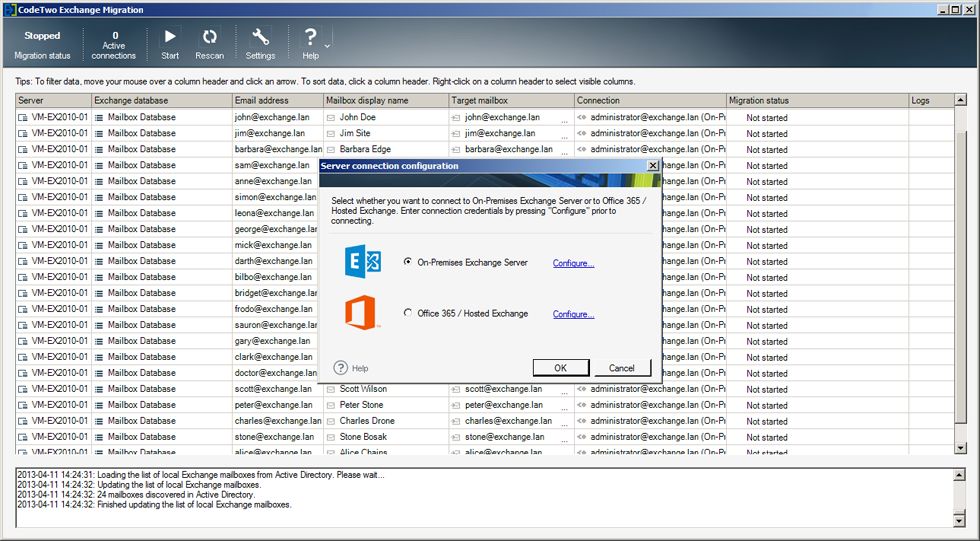Screen dimensions: 980x541
Task: View the Stopped migration status indicator
Action: [x=42, y=36]
